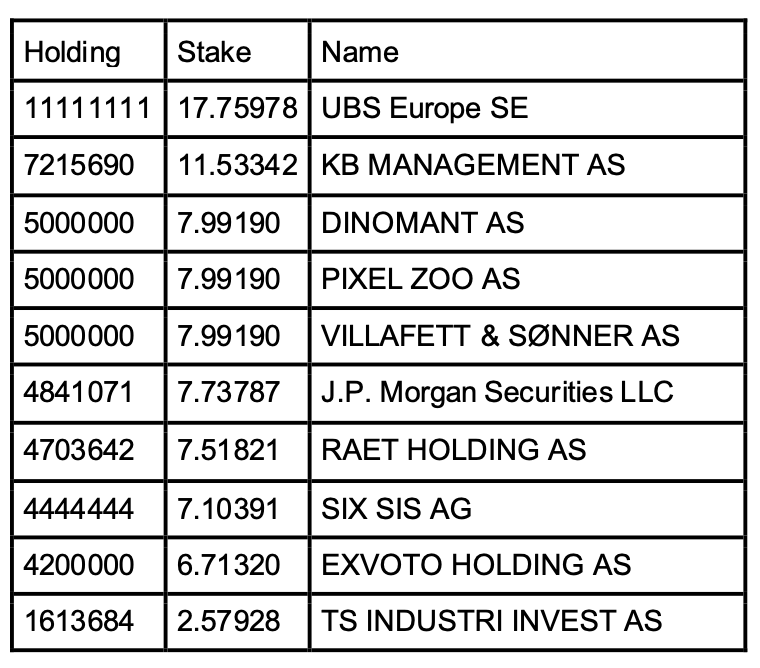Click holding value 4444444
760x668 pixels.
(79, 509)
